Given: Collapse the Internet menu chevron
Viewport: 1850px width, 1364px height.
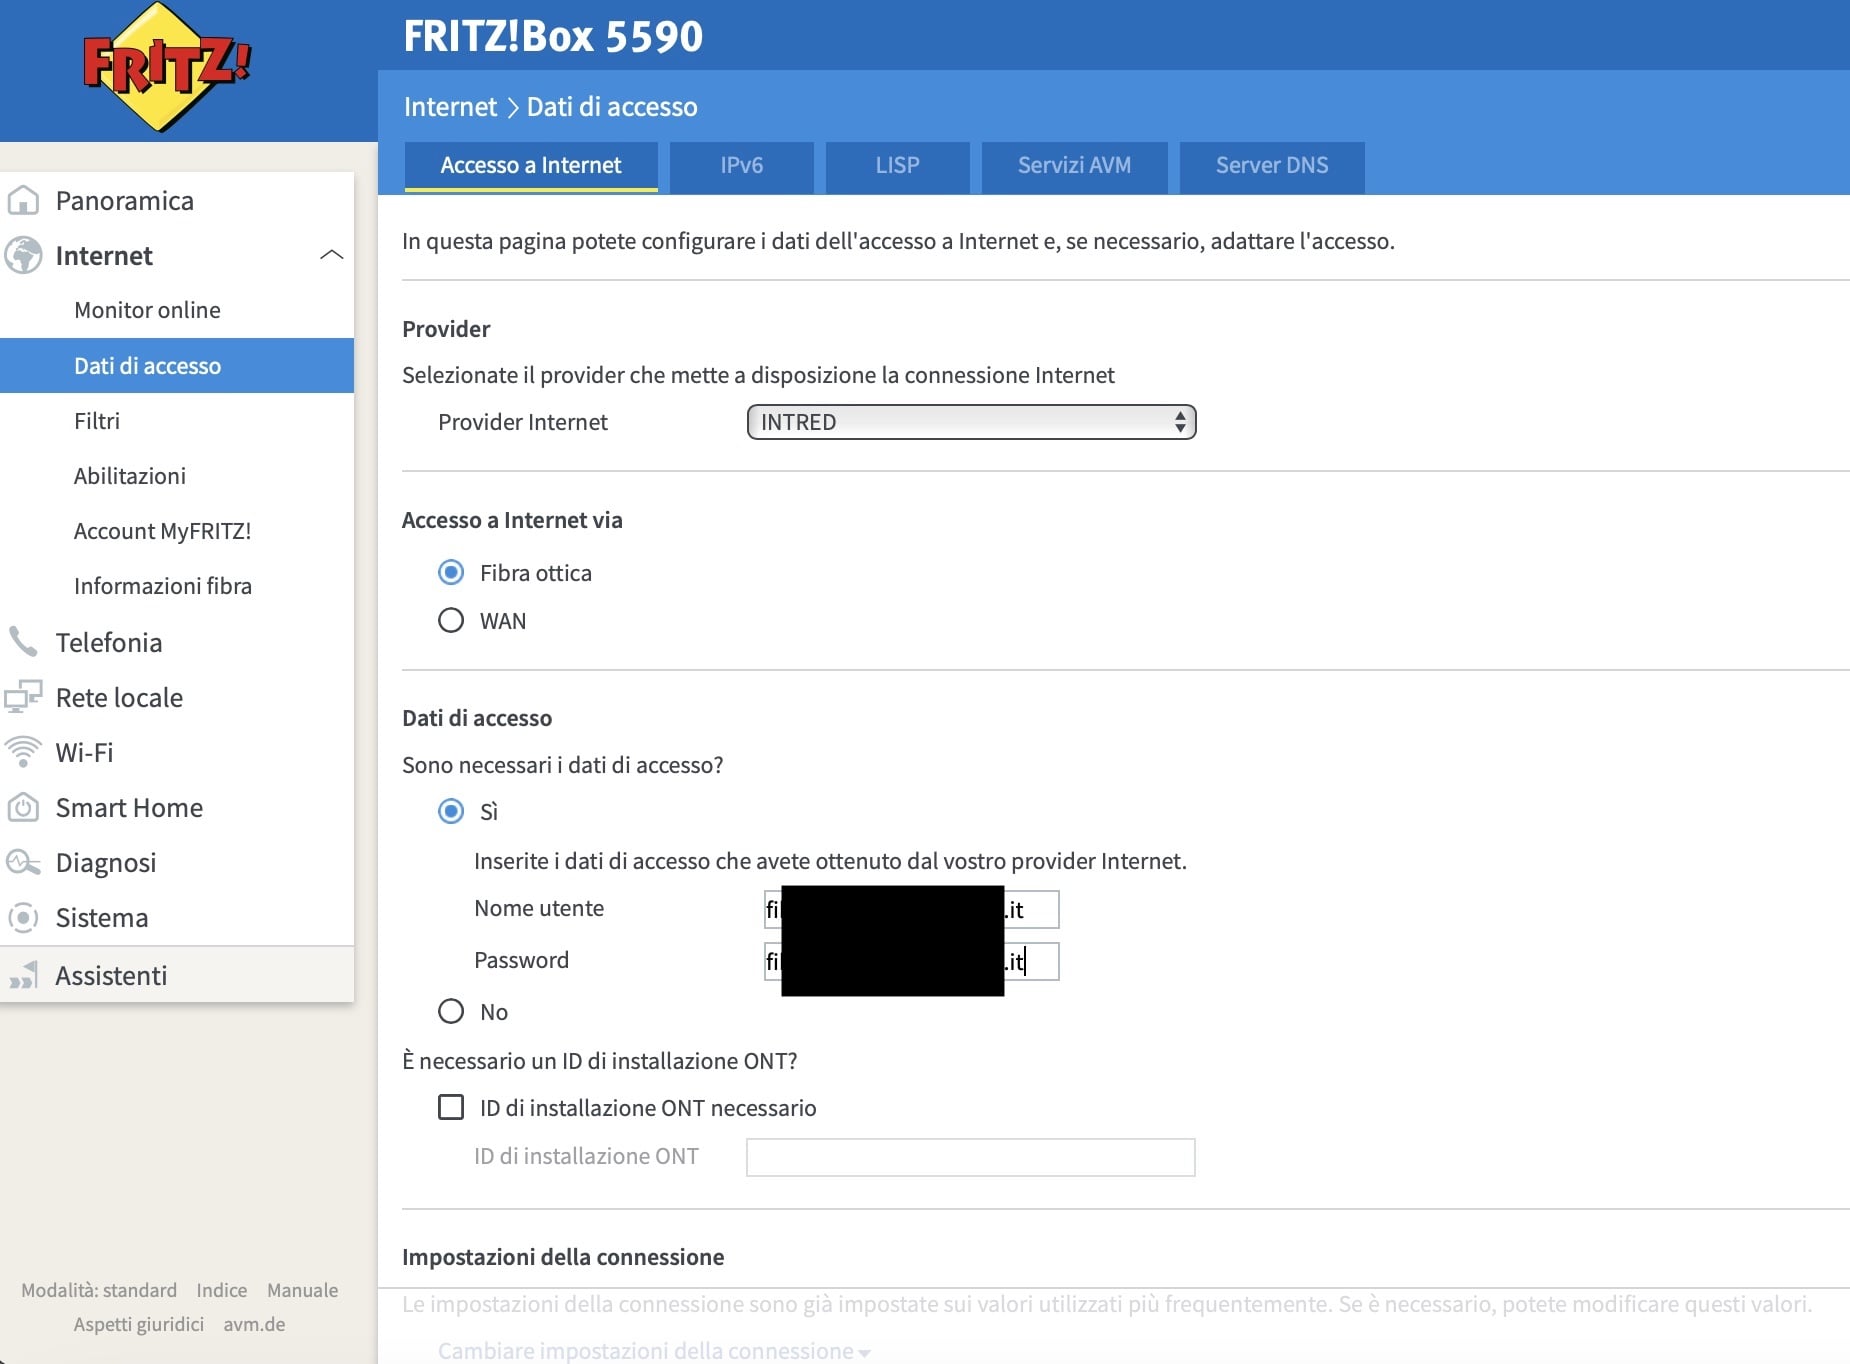Looking at the screenshot, I should tap(331, 256).
